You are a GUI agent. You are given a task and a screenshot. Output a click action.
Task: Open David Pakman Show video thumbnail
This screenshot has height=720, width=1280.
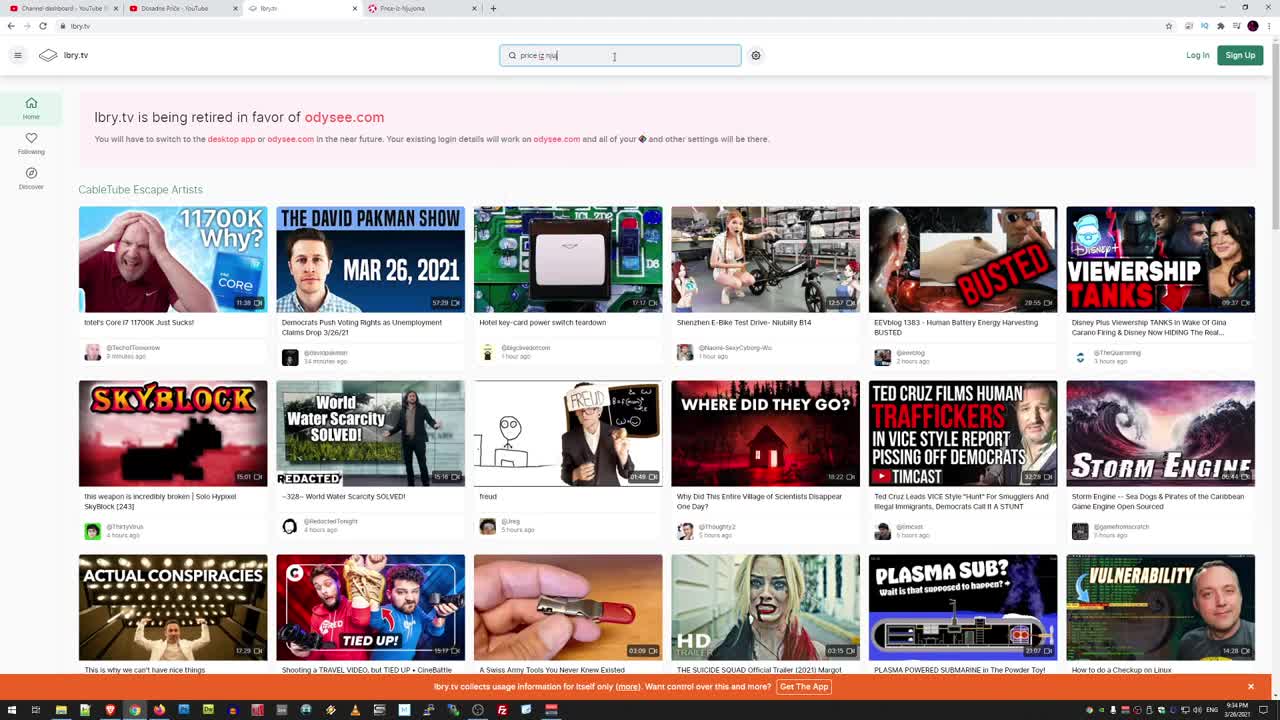pyautogui.click(x=370, y=259)
